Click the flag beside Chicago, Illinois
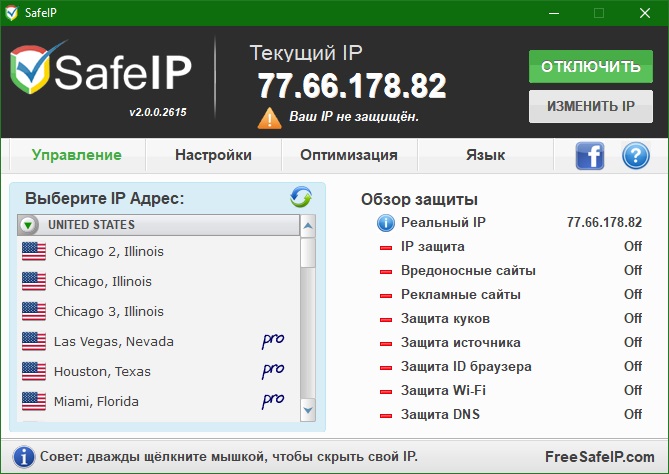Image resolution: width=669 pixels, height=474 pixels. coord(34,281)
